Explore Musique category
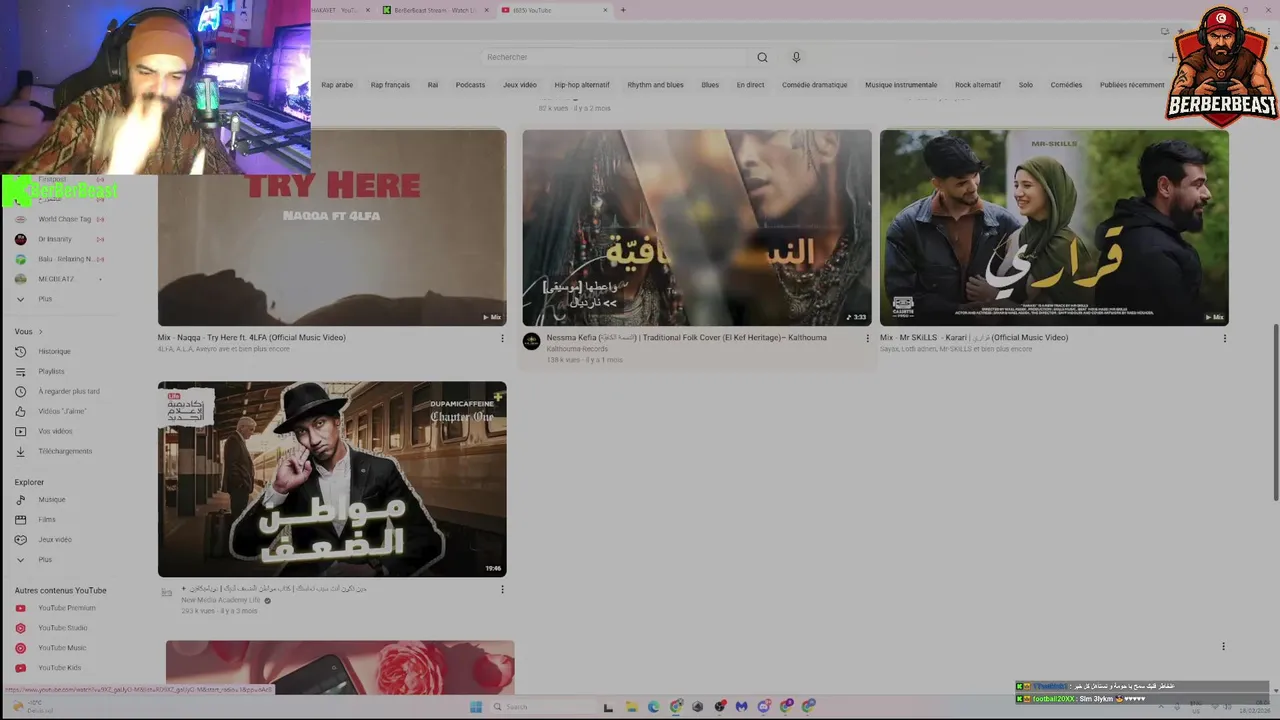 pos(51,500)
